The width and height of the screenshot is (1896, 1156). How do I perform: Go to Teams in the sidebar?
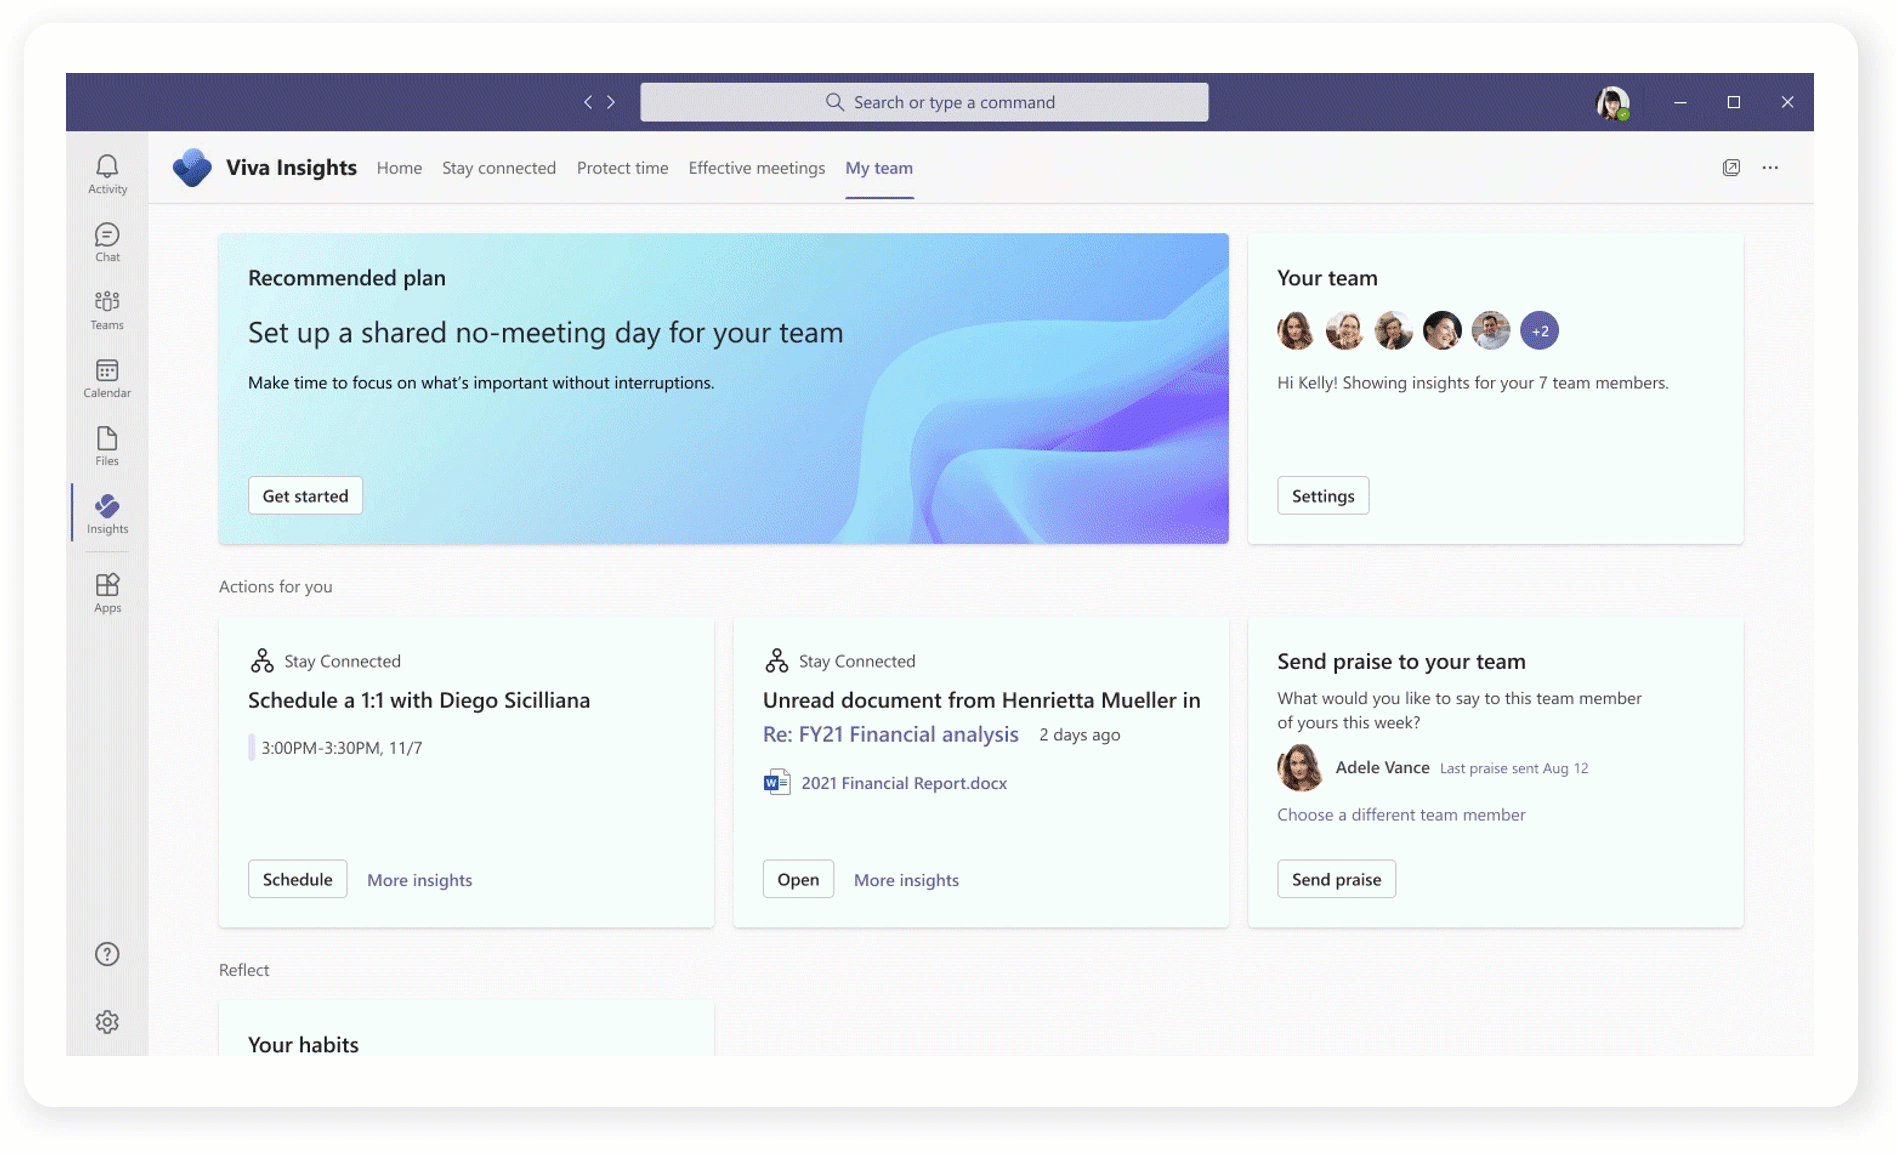107,310
